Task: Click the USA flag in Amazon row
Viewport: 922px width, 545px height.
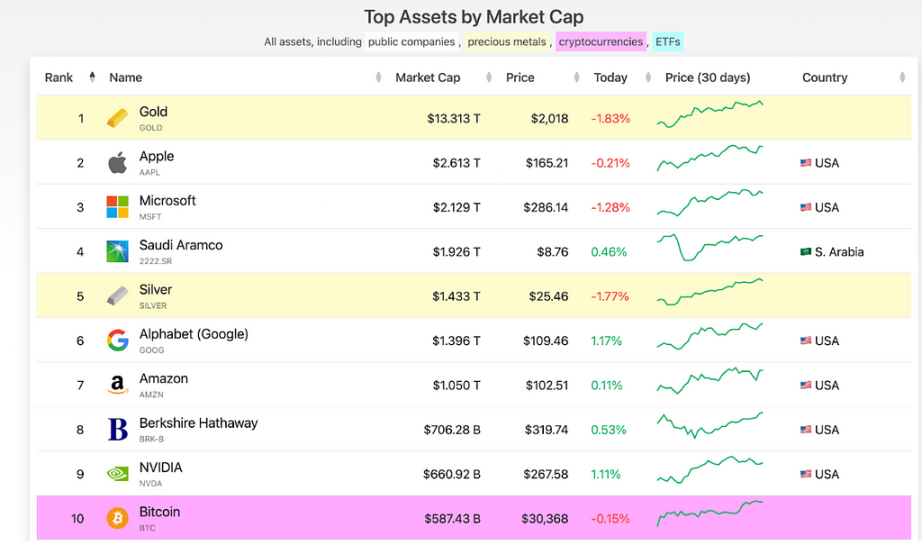Action: tap(806, 385)
